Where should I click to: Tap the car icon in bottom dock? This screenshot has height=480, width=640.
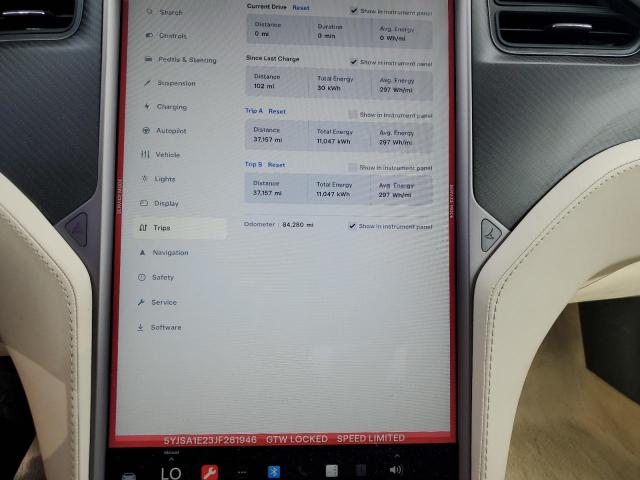[129, 476]
